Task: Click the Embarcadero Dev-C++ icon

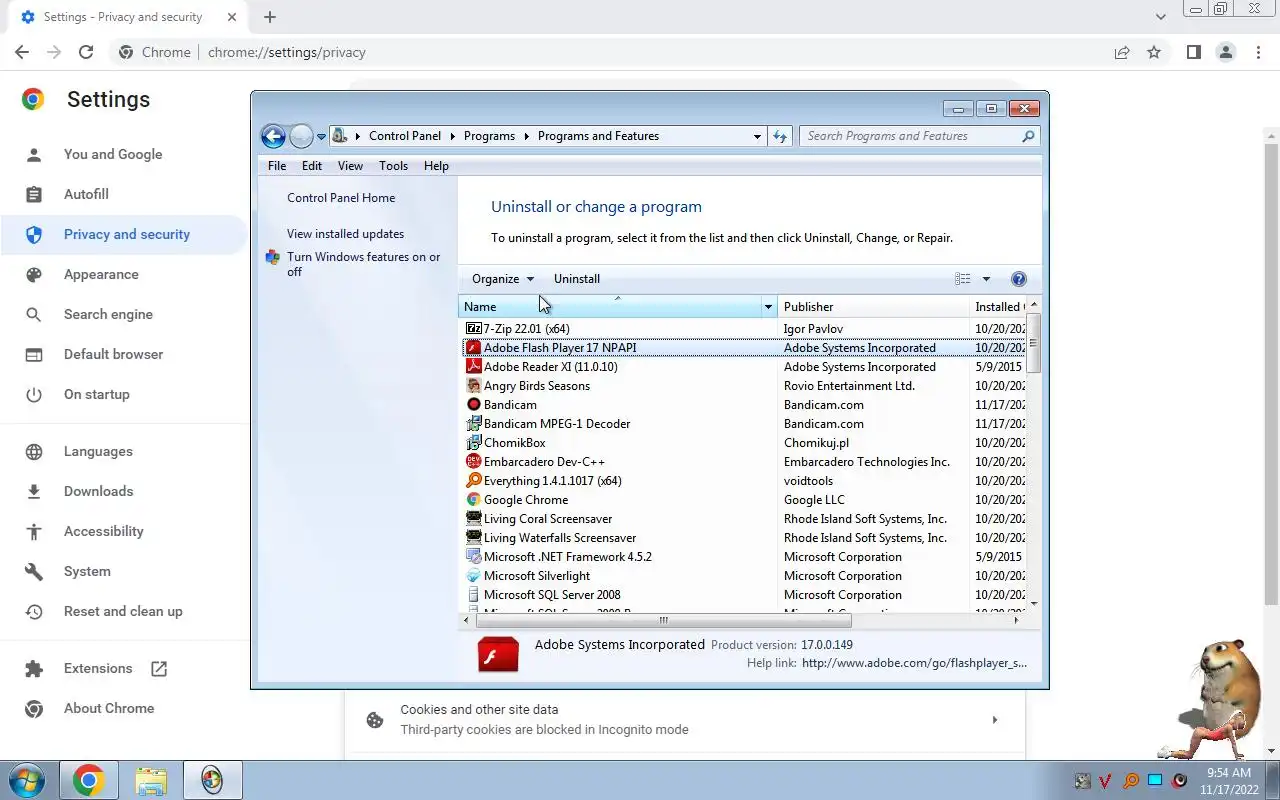Action: tap(474, 461)
